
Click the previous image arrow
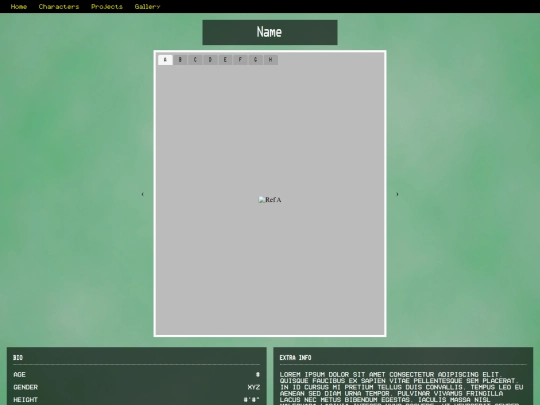click(x=143, y=194)
